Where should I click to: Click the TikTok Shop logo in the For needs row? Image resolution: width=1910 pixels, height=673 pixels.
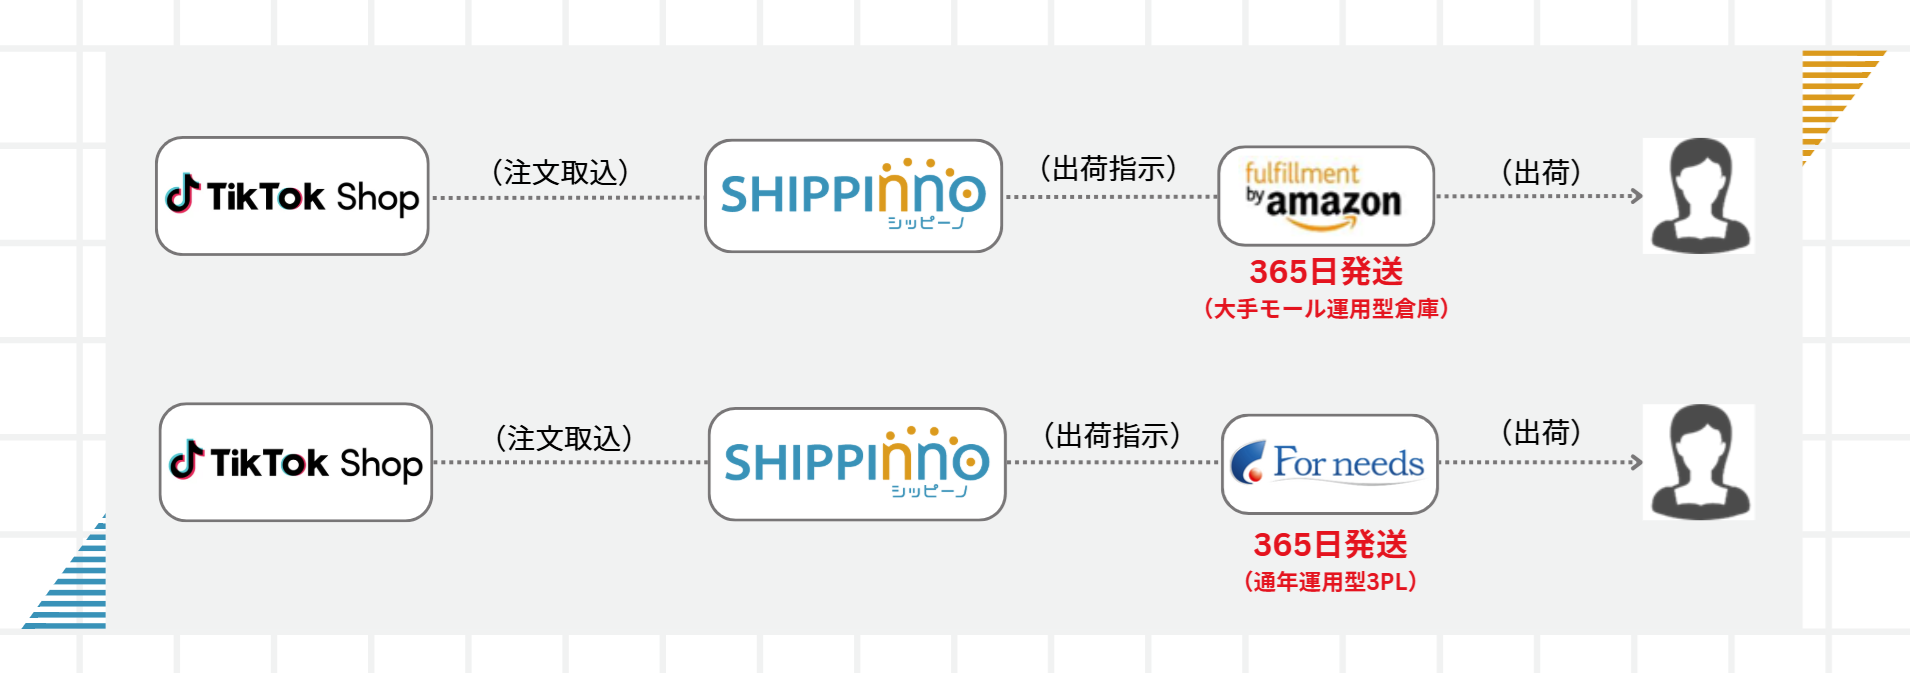tap(296, 462)
